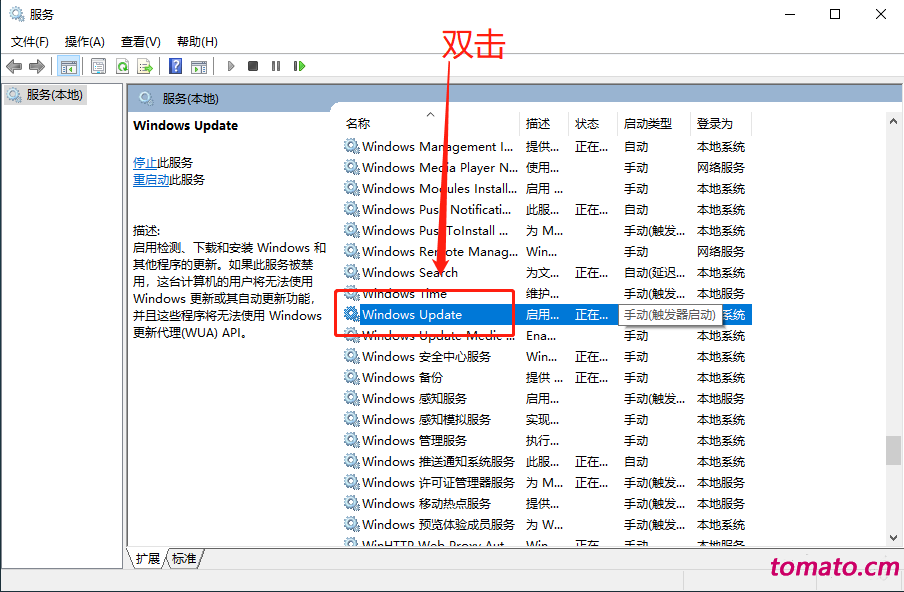
Task: Click the Windows Management I... gear icon
Action: pyautogui.click(x=352, y=146)
